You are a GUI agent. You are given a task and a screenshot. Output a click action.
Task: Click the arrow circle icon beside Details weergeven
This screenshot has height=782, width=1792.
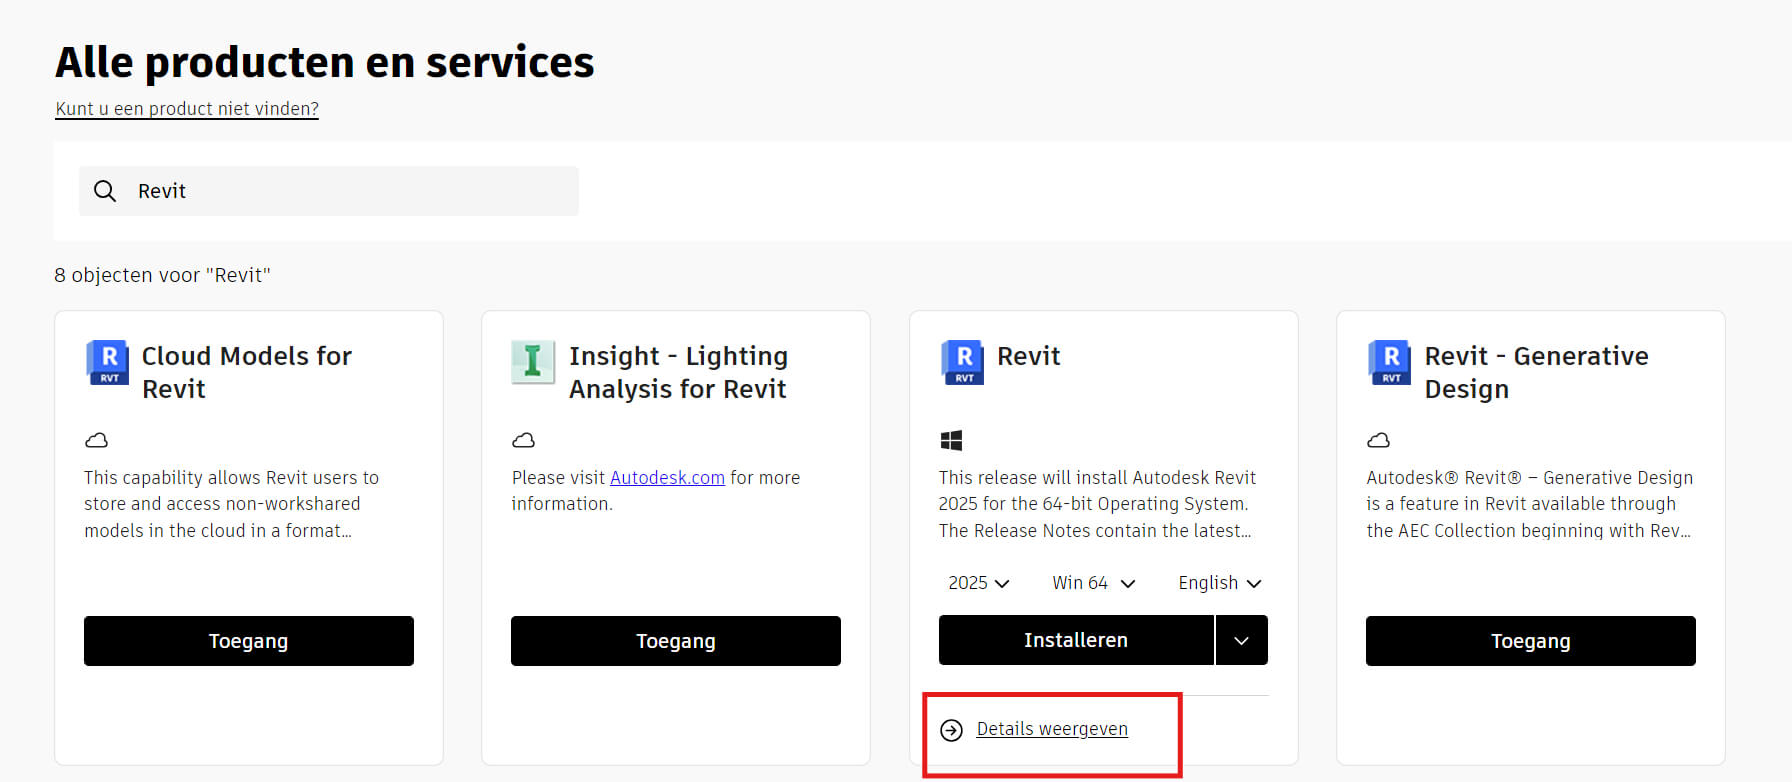(951, 730)
